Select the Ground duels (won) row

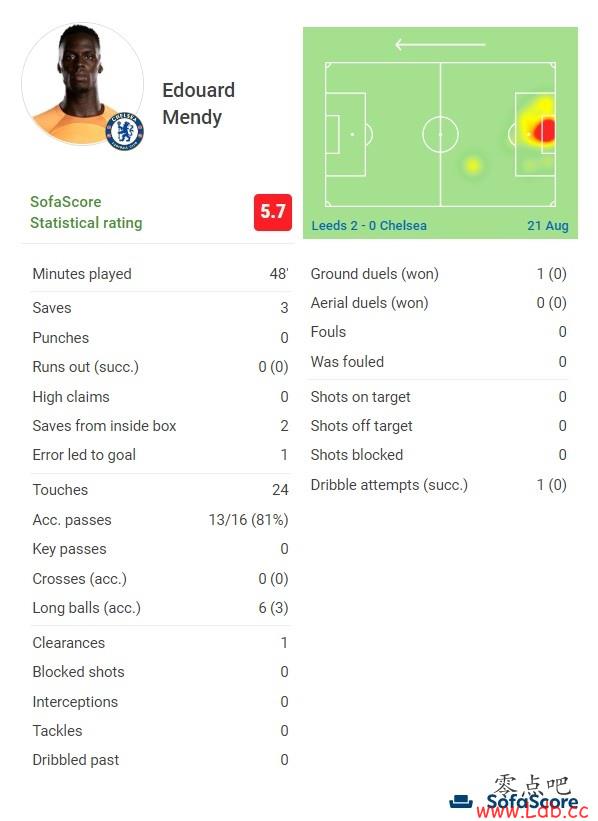(x=439, y=274)
